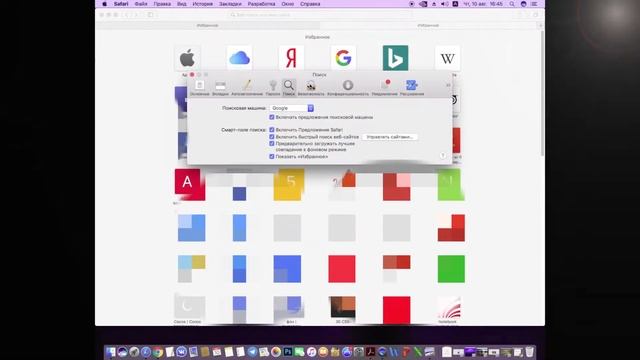The height and width of the screenshot is (360, 640).
Task: Open the volume icon in menu bar
Action: coord(444,4)
